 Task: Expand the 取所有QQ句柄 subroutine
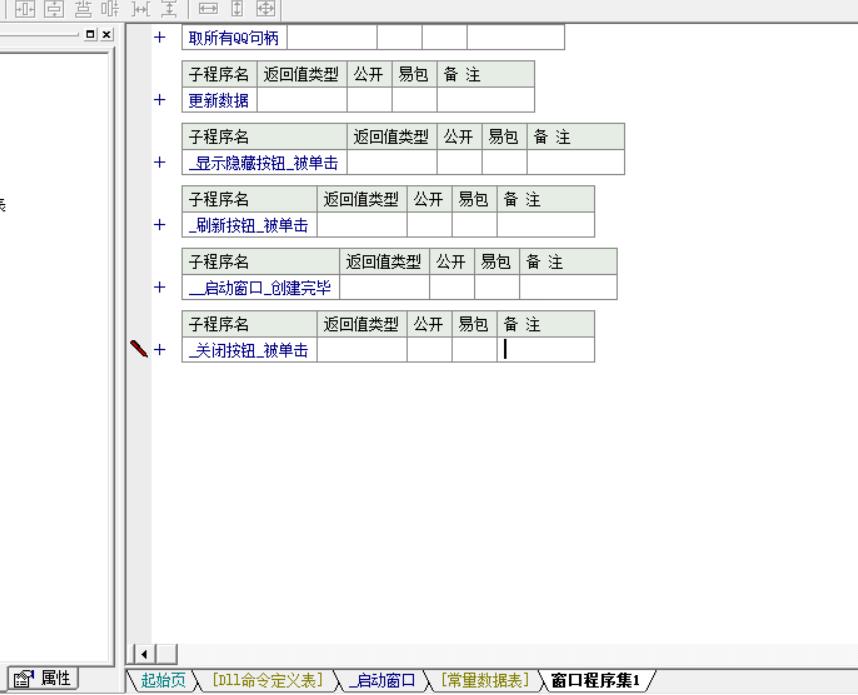click(x=160, y=37)
